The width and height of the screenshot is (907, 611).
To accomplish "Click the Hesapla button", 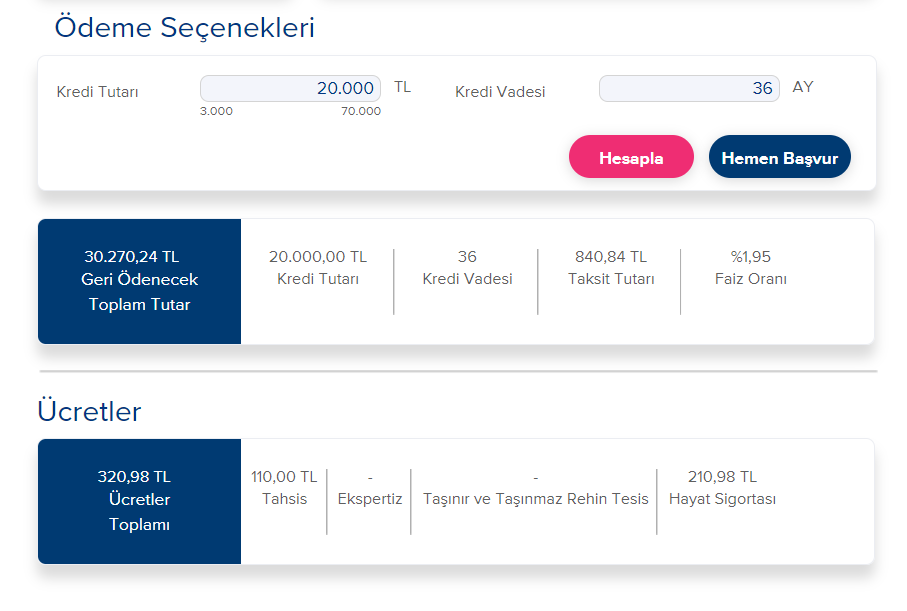I will 631,156.
